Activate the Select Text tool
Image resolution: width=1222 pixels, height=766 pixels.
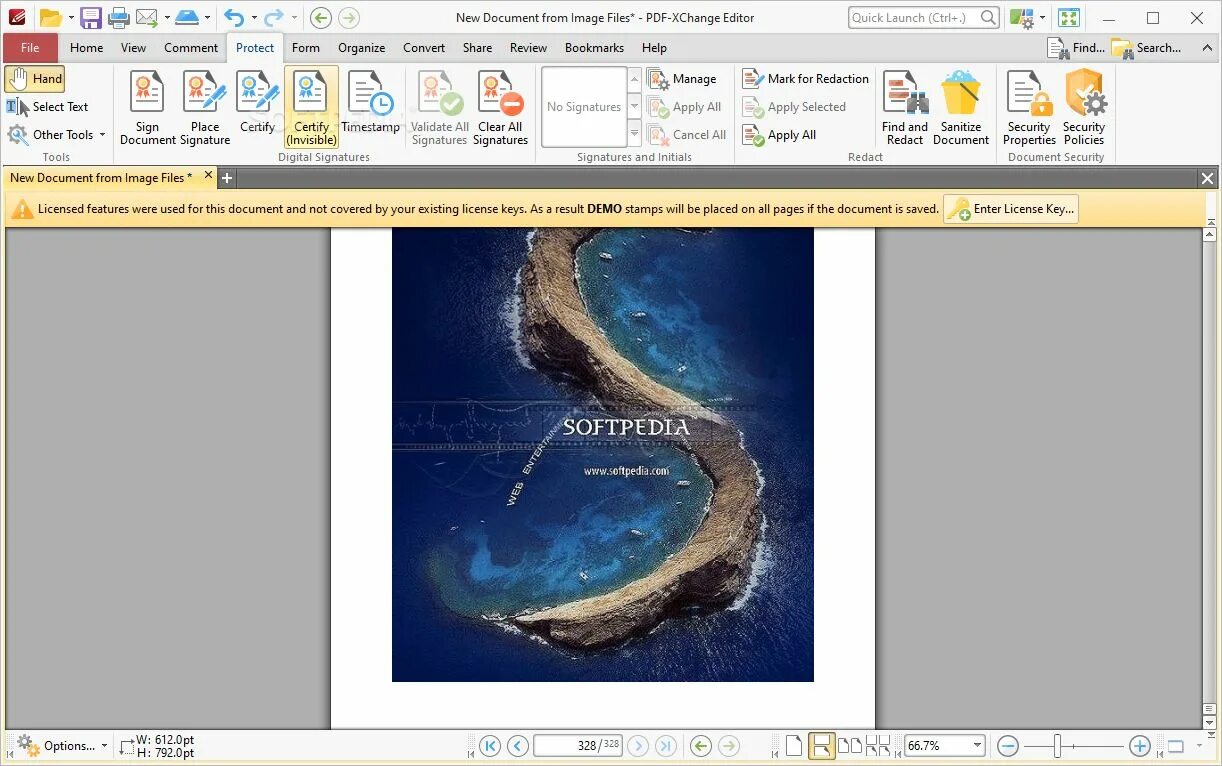click(48, 107)
